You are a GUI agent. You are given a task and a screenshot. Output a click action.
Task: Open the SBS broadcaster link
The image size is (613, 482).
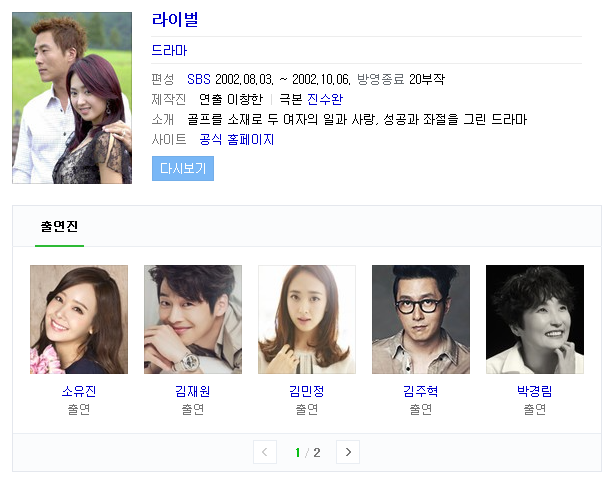point(199,79)
